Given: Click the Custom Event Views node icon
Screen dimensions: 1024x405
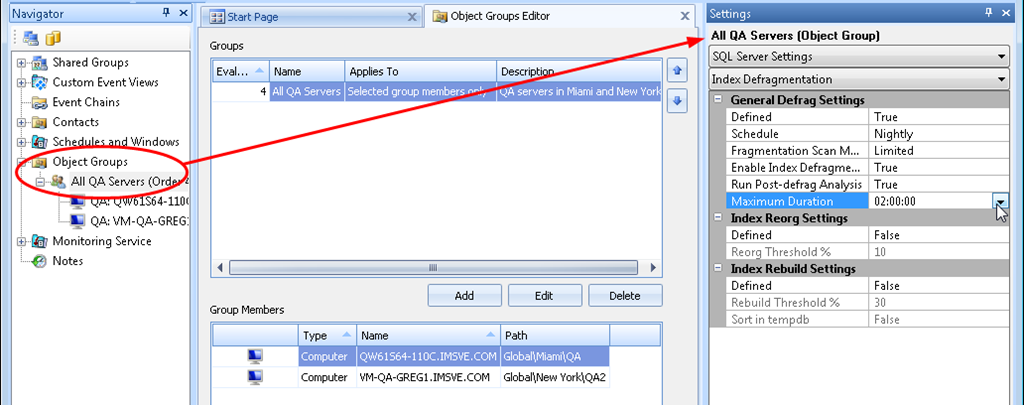Looking at the screenshot, I should [40, 82].
